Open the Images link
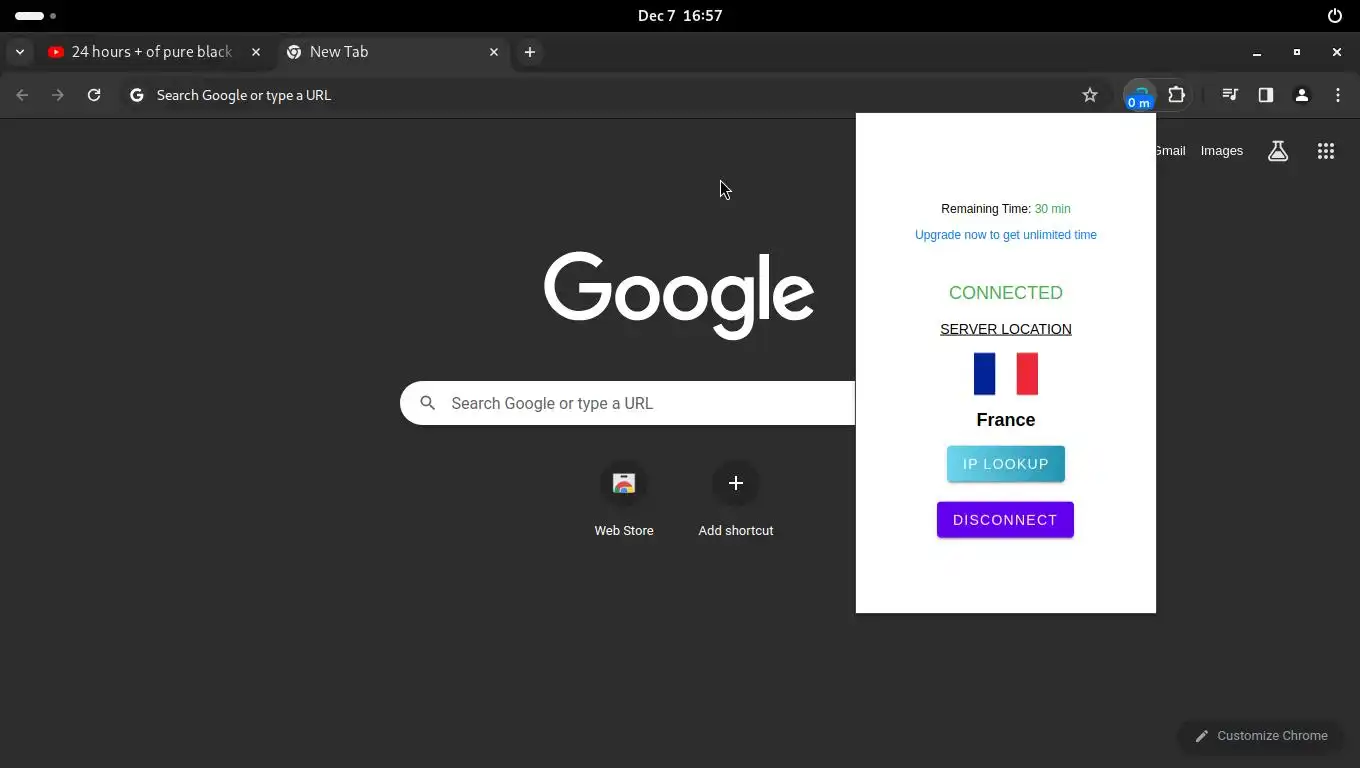The image size is (1360, 768). (1222, 151)
